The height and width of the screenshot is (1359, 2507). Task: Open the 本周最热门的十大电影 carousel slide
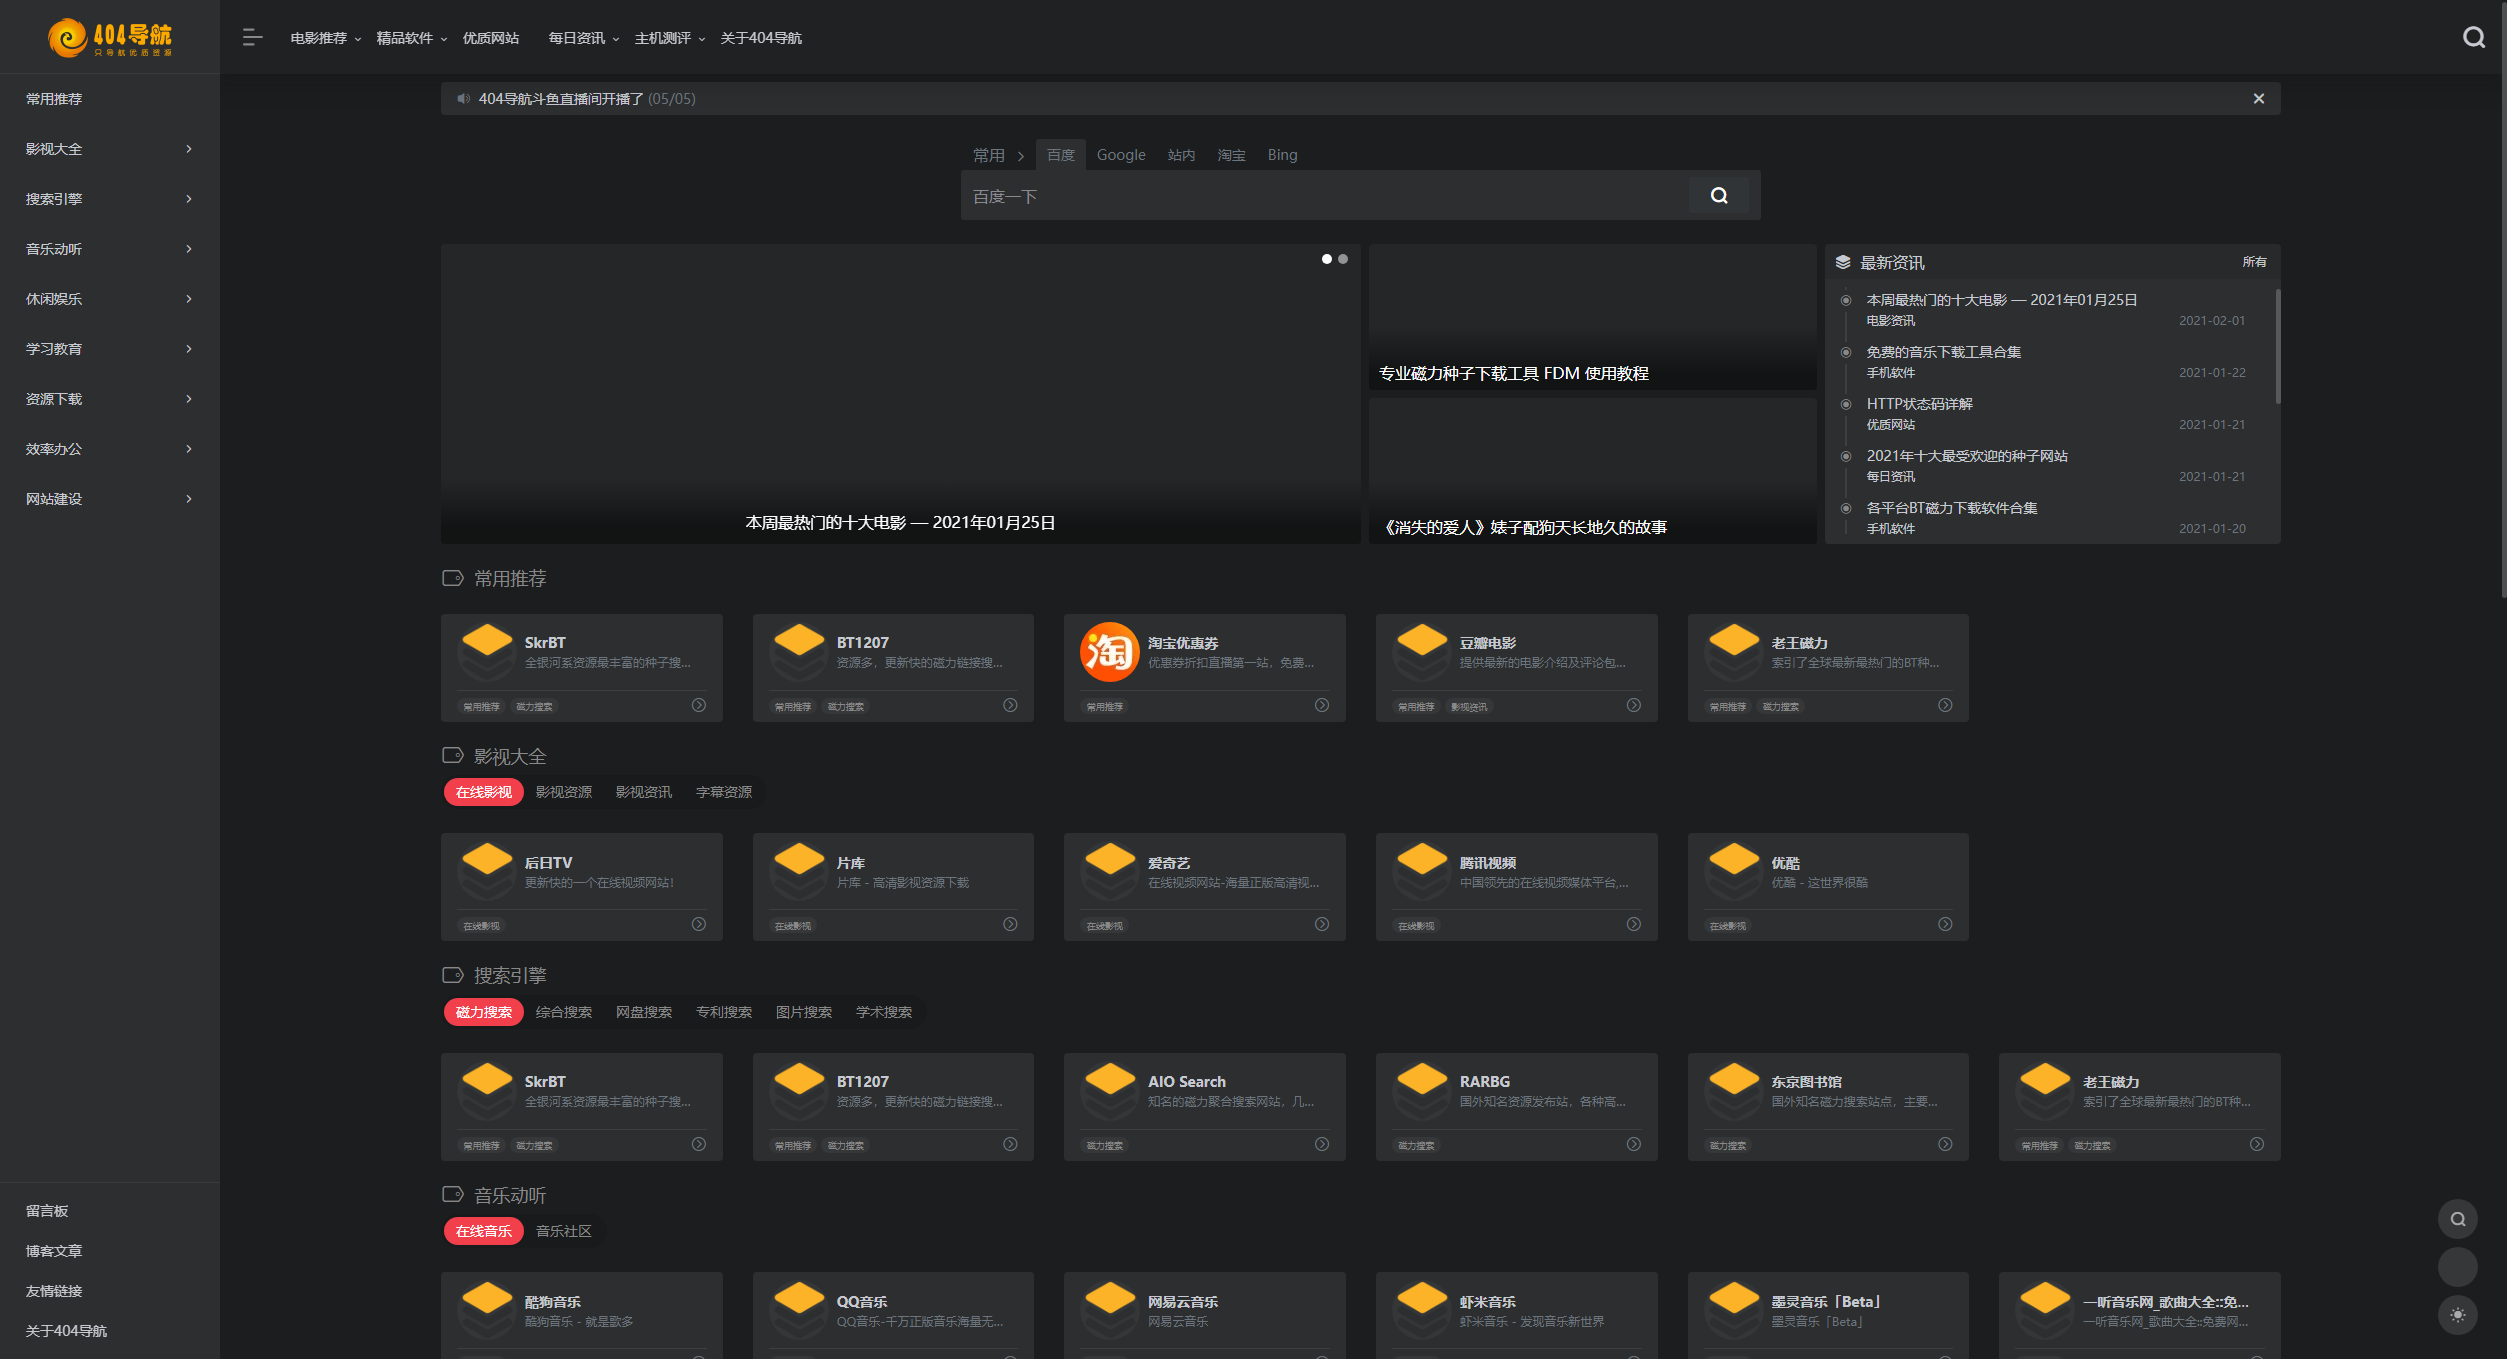pyautogui.click(x=900, y=394)
